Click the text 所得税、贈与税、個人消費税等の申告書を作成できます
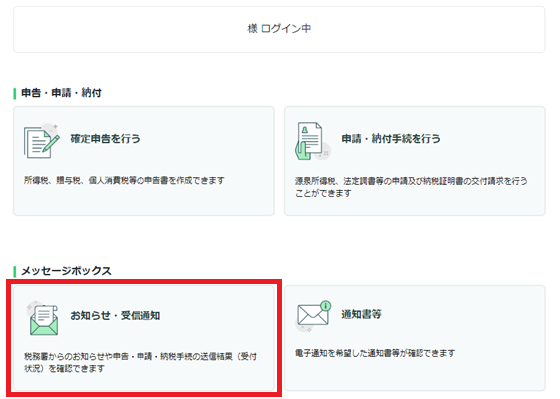 (x=124, y=180)
